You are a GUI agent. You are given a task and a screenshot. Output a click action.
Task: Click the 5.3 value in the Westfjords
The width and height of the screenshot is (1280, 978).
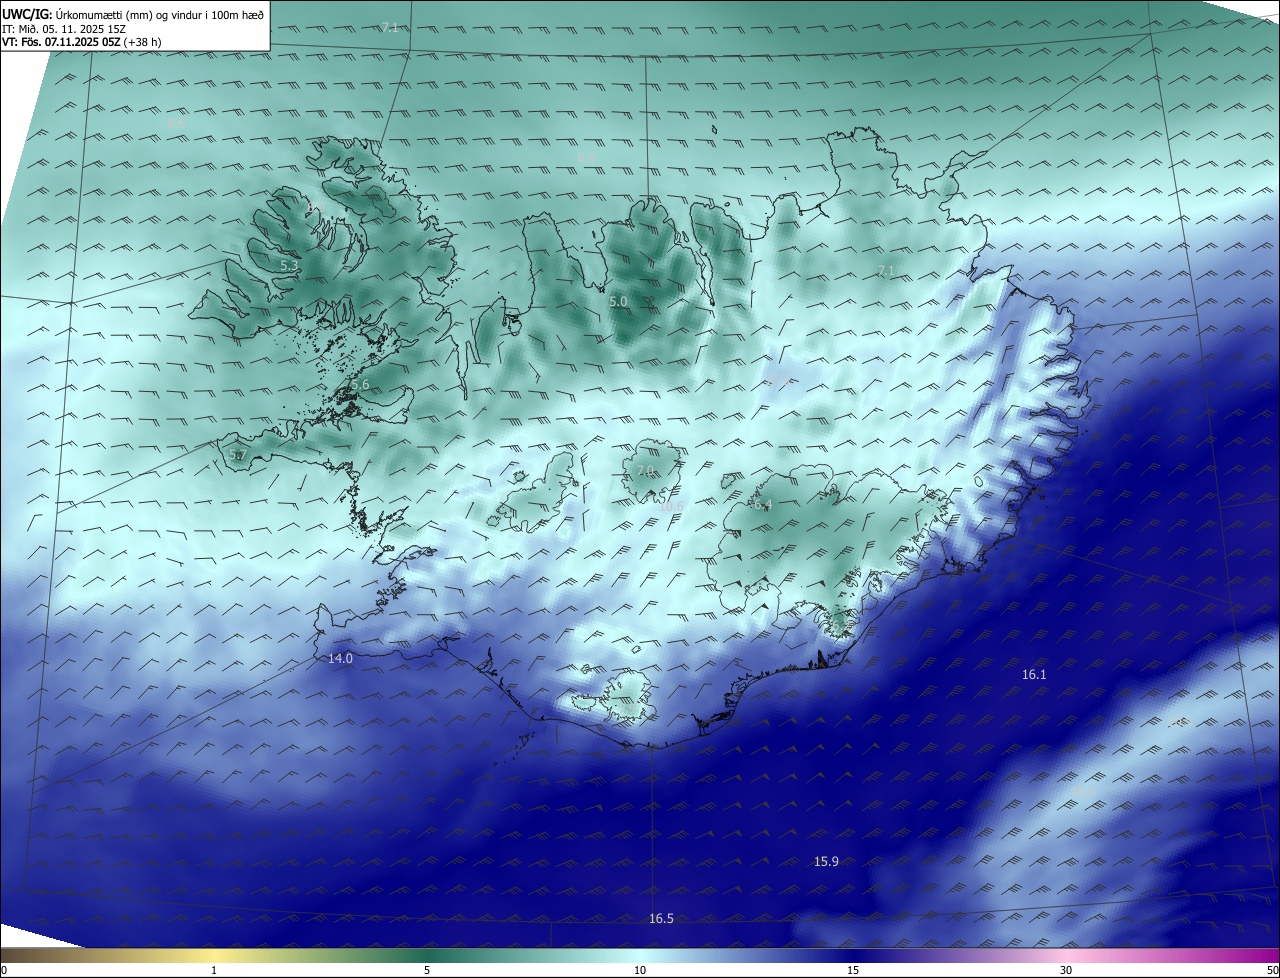288,265
